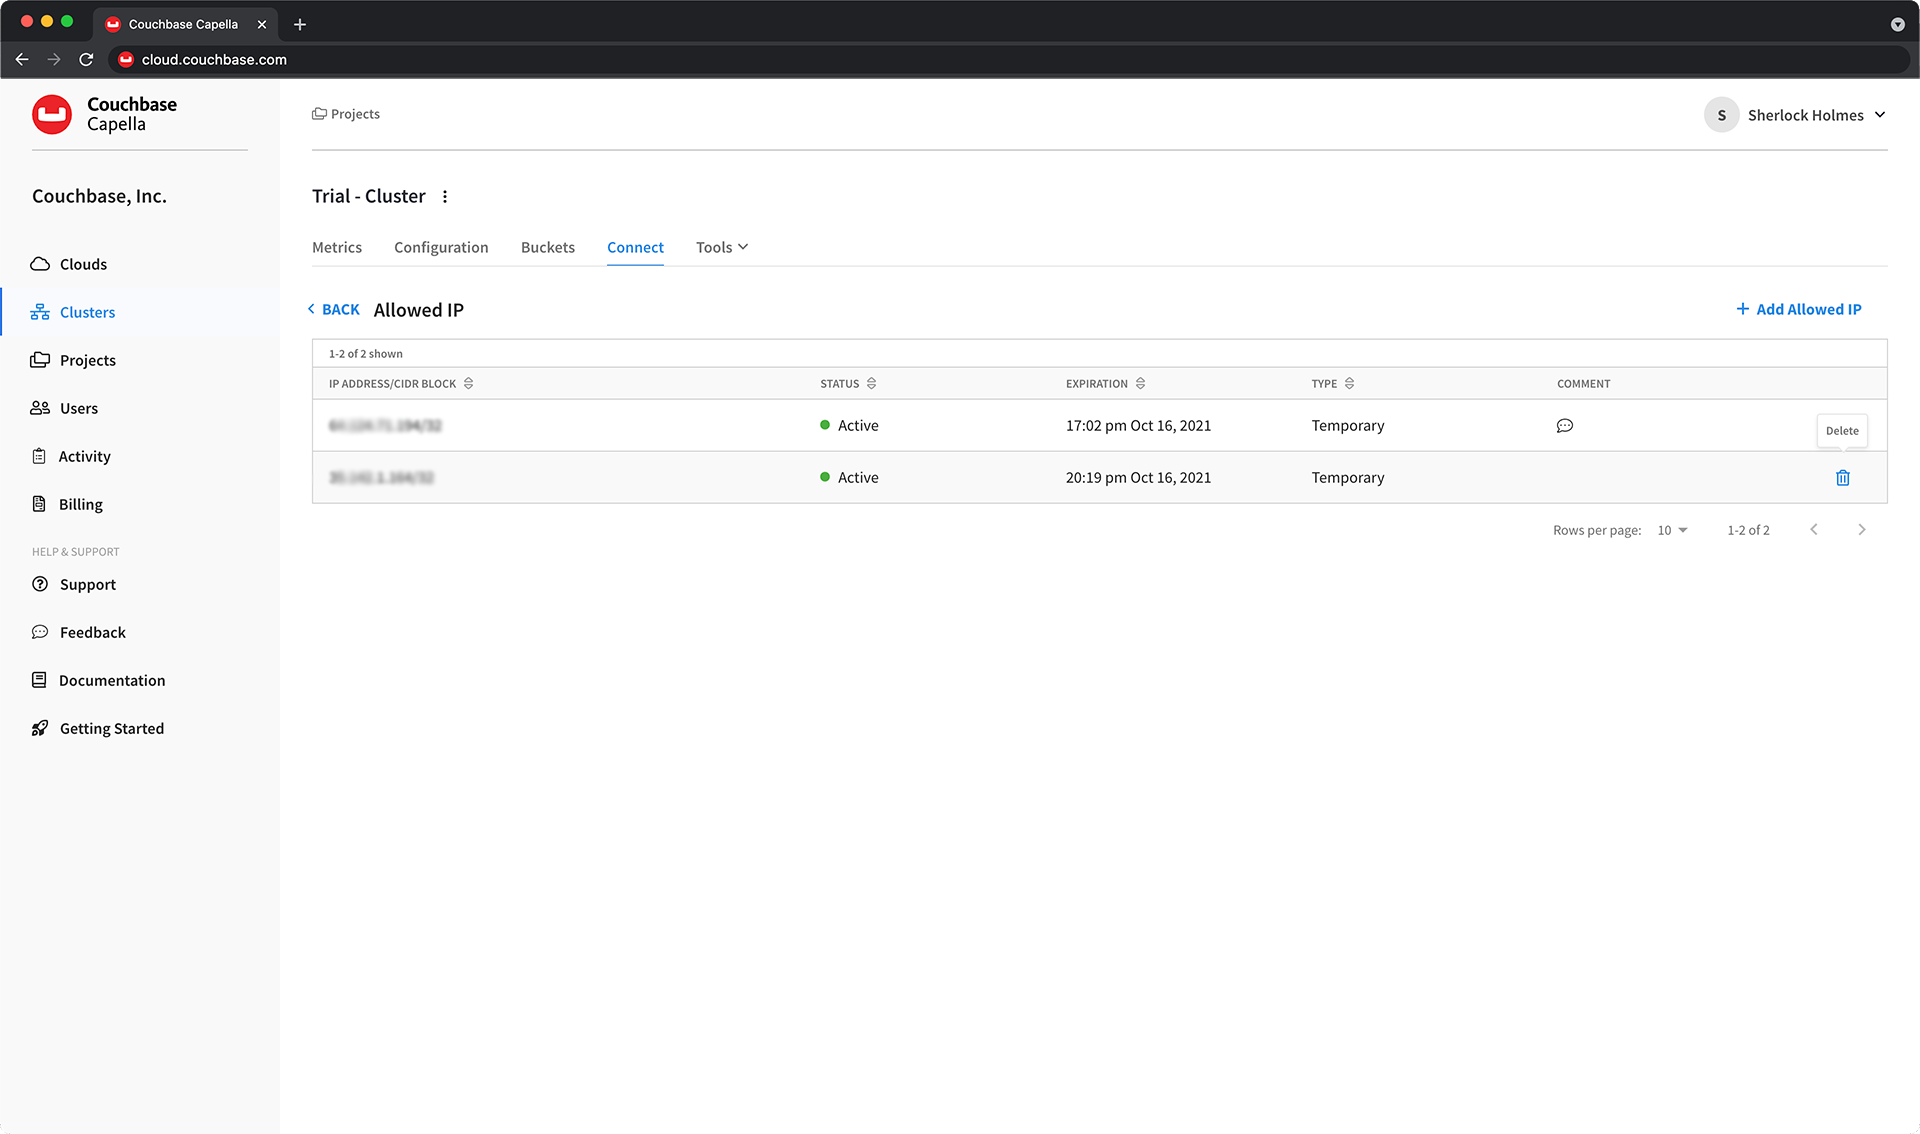The width and height of the screenshot is (1920, 1134).
Task: Click the second row's Active status
Action: click(x=849, y=478)
